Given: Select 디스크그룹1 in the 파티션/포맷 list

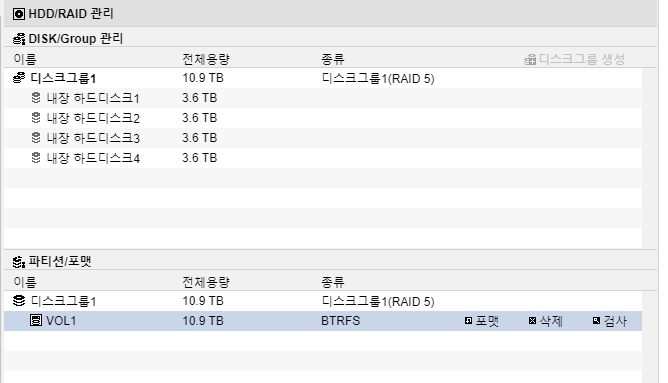Looking at the screenshot, I should click(x=323, y=301).
